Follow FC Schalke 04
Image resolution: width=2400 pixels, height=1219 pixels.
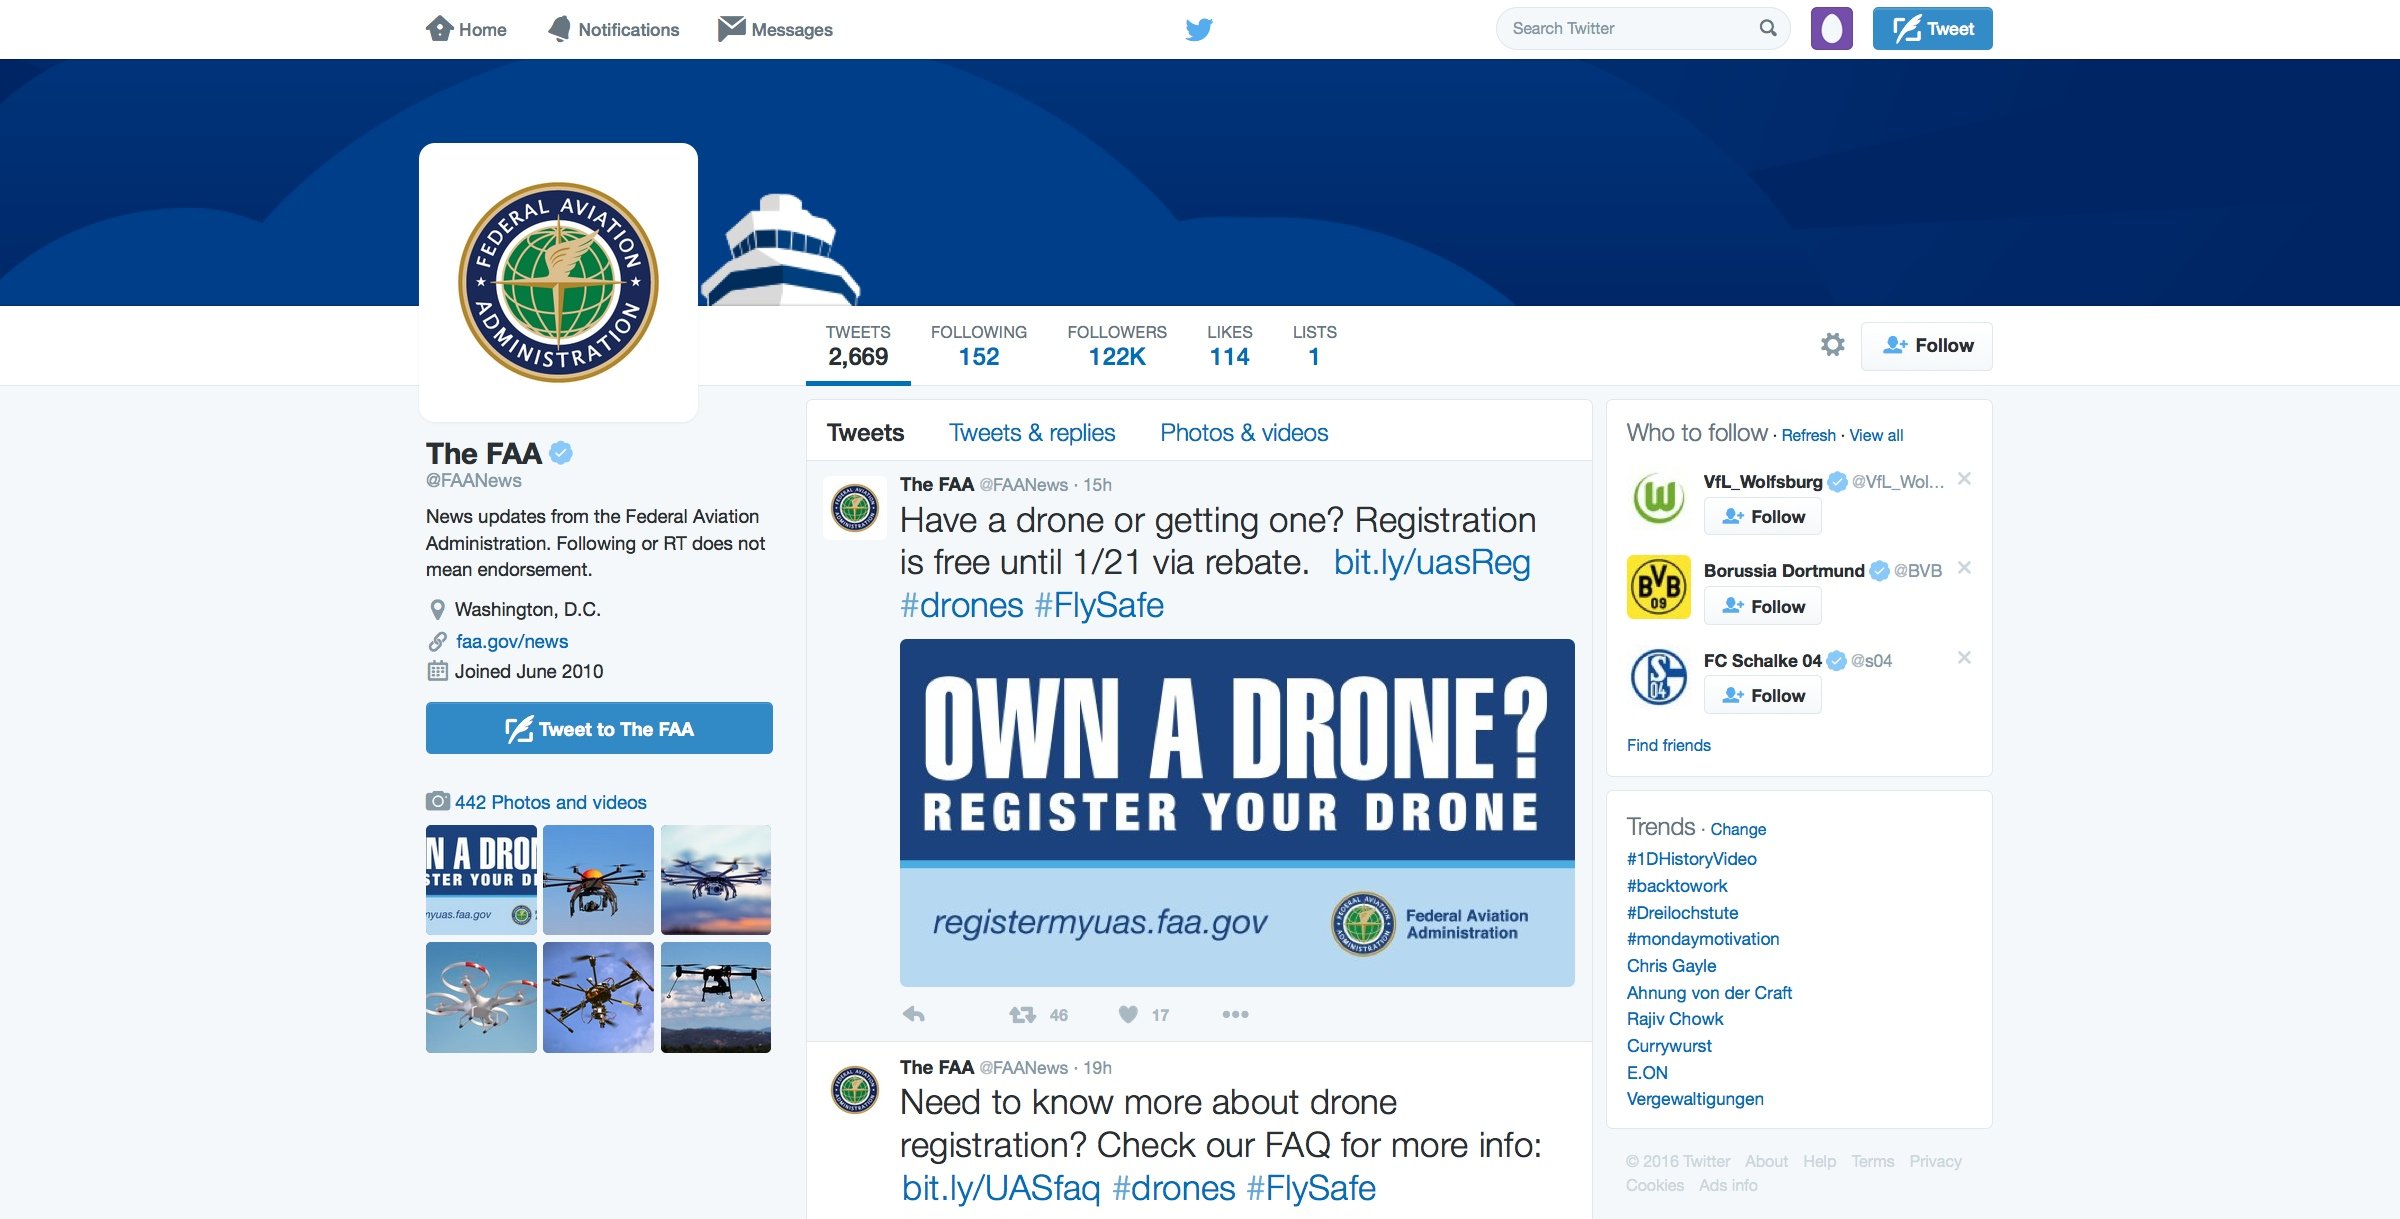tap(1762, 695)
